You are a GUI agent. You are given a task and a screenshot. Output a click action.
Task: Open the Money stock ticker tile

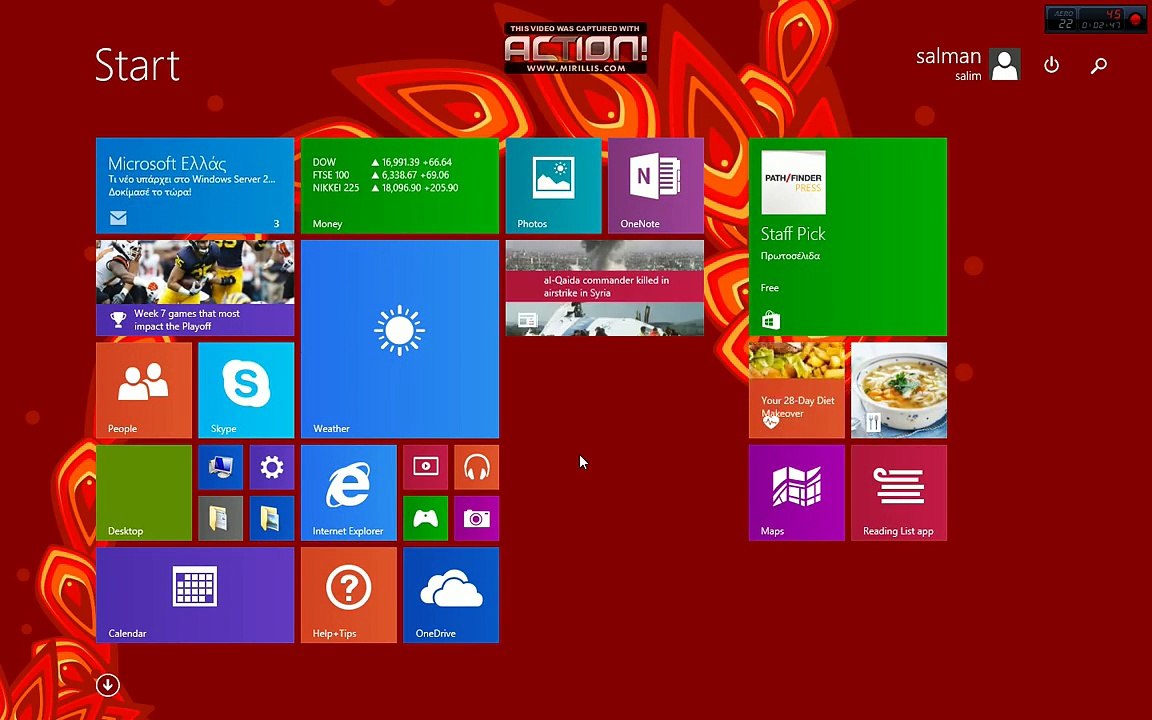400,186
